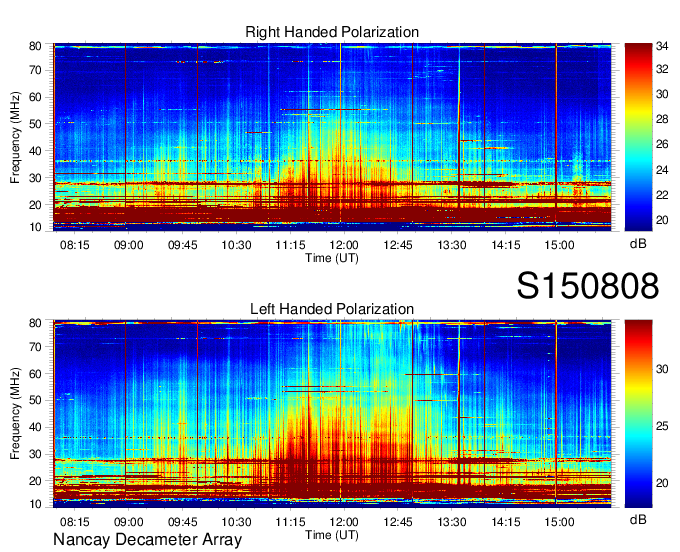Click the 28 value on top colorbar
680x552 pixels.
(x=662, y=119)
